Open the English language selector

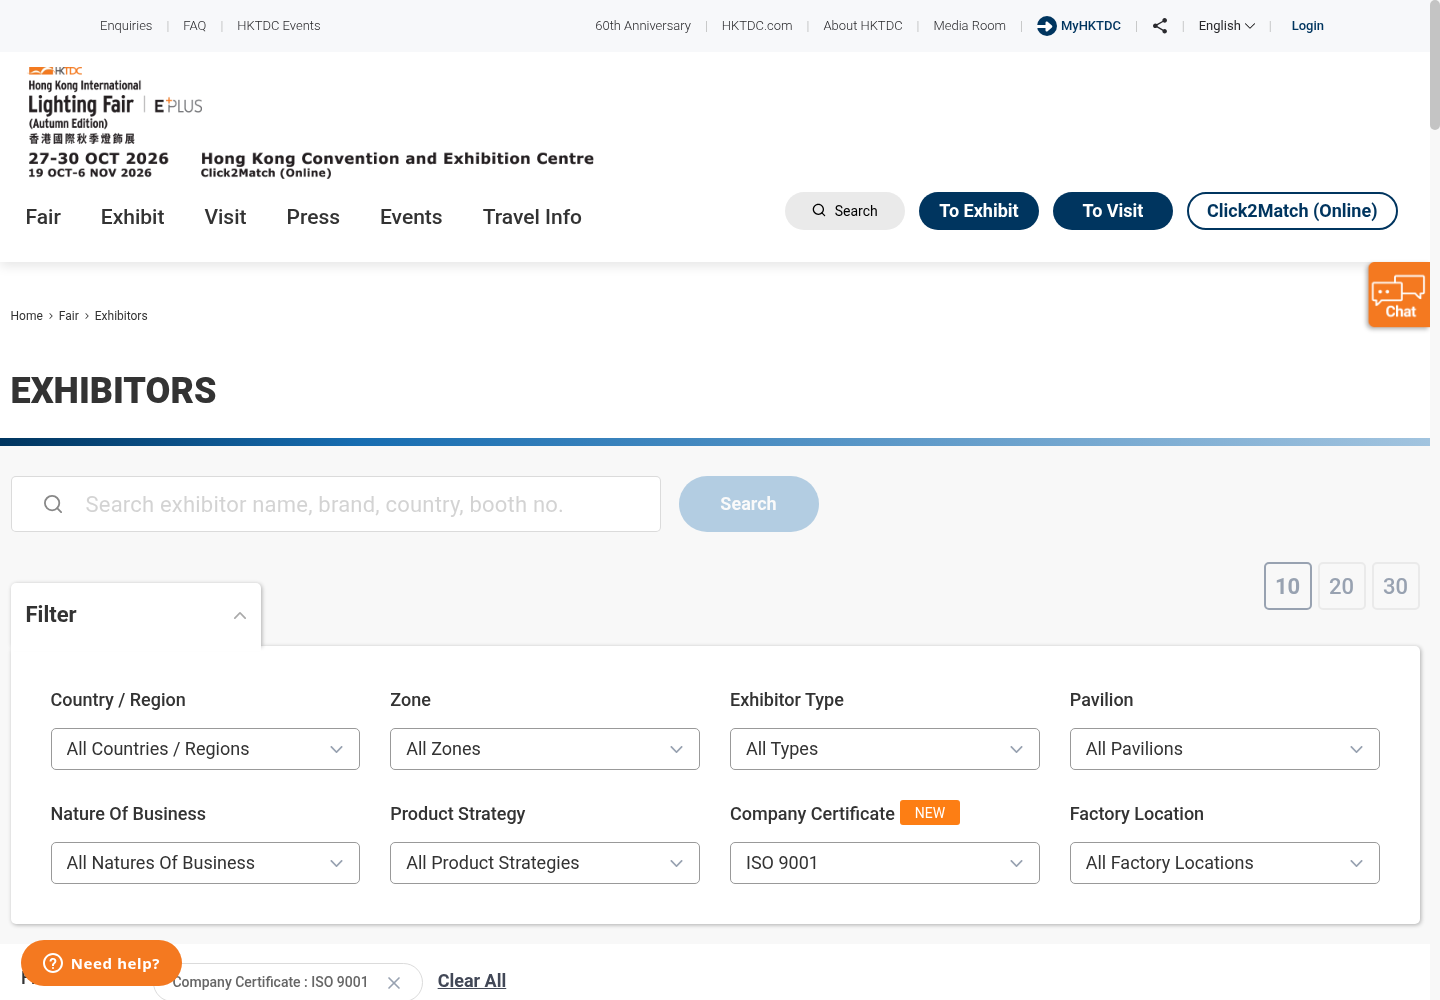pos(1227,26)
